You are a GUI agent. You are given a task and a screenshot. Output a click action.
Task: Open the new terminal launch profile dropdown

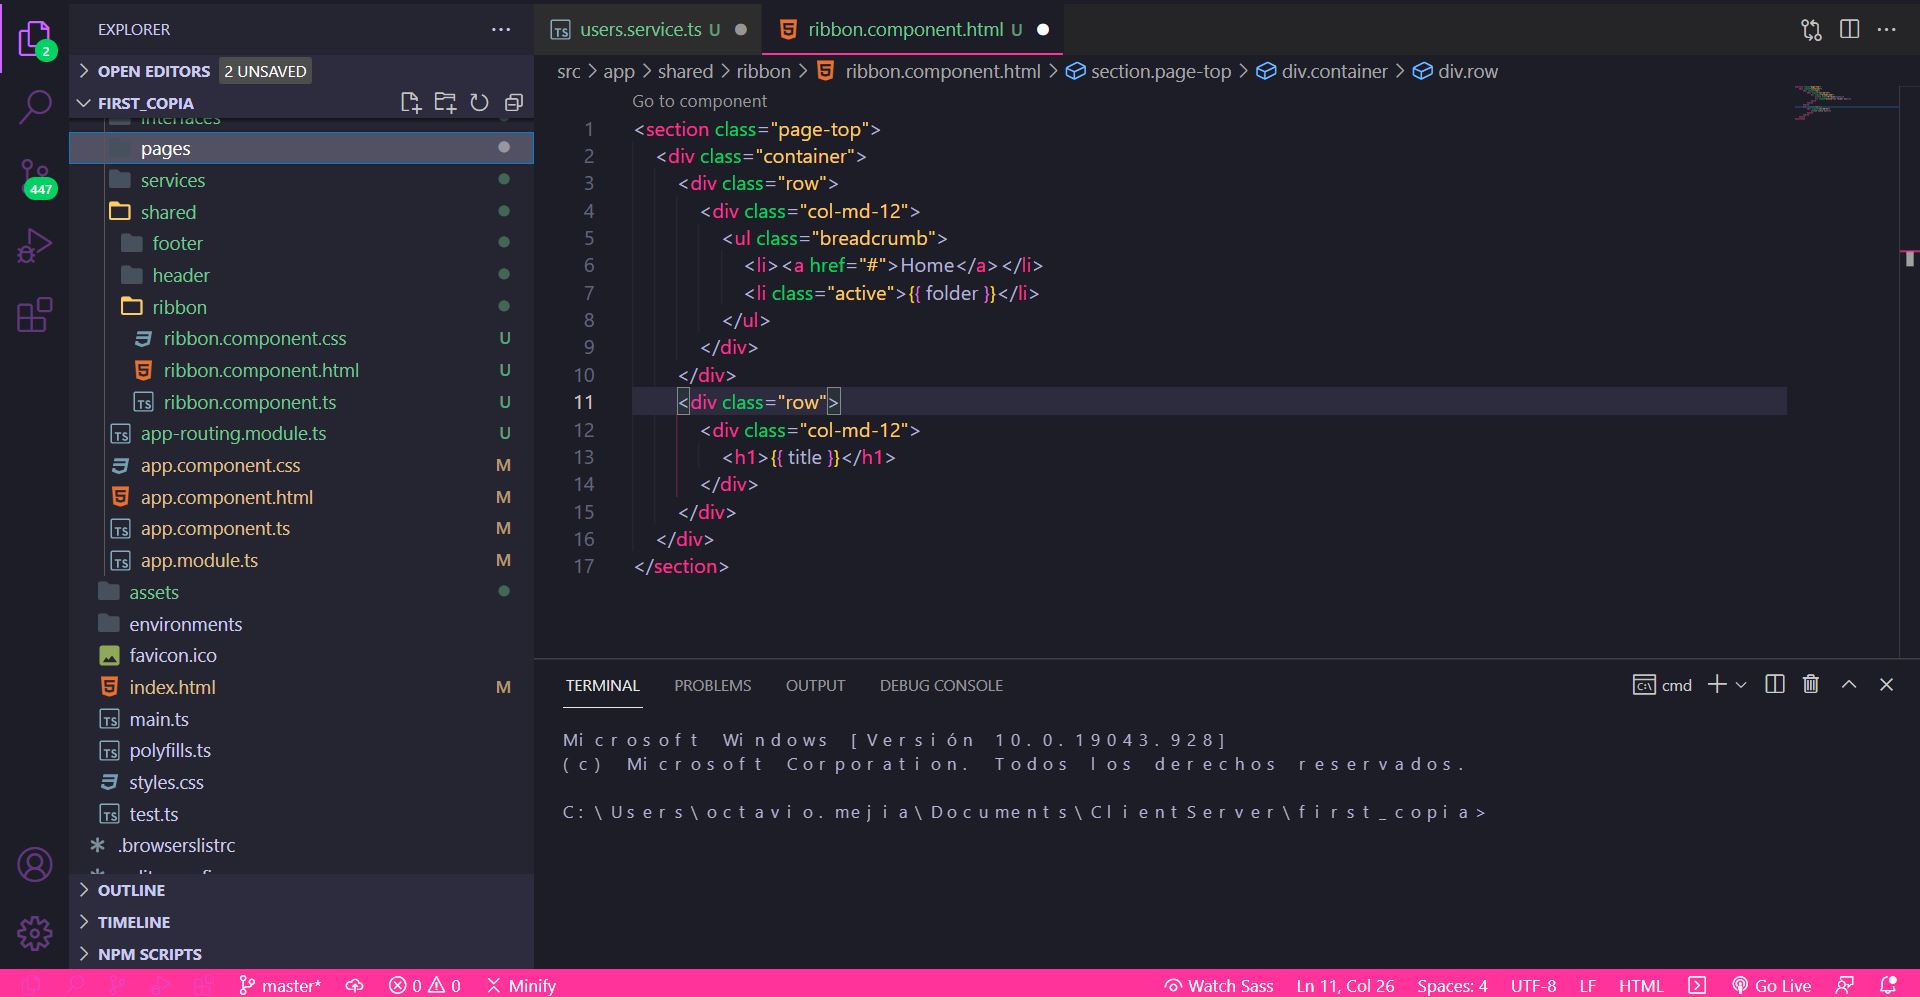[x=1741, y=685]
